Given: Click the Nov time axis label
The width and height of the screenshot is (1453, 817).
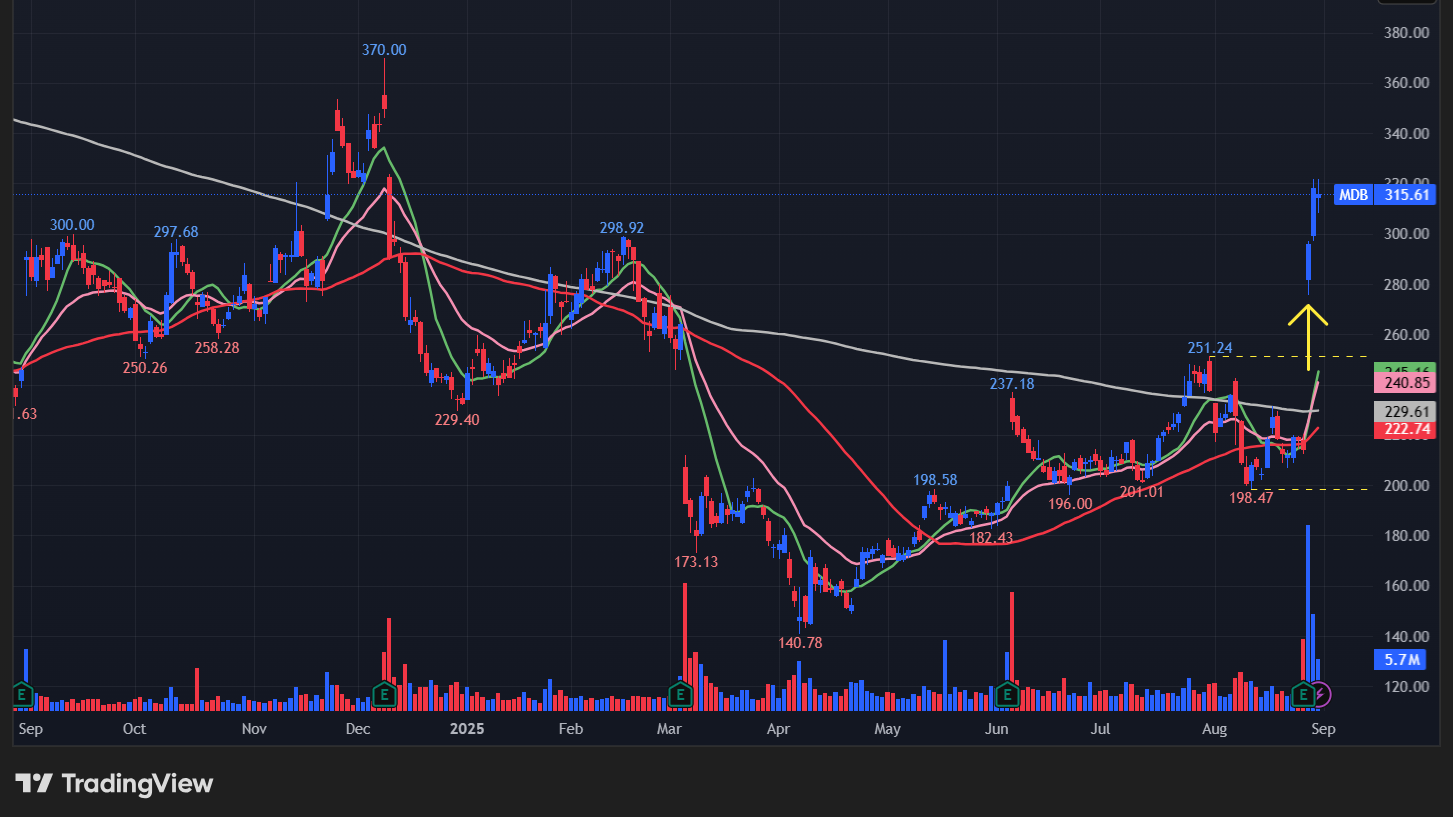Looking at the screenshot, I should (254, 729).
